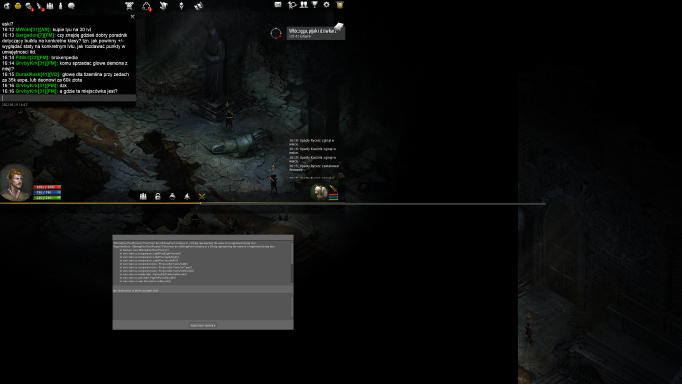The height and width of the screenshot is (384, 682).
Task: Click the armor equipment icon
Action: pos(129,6)
